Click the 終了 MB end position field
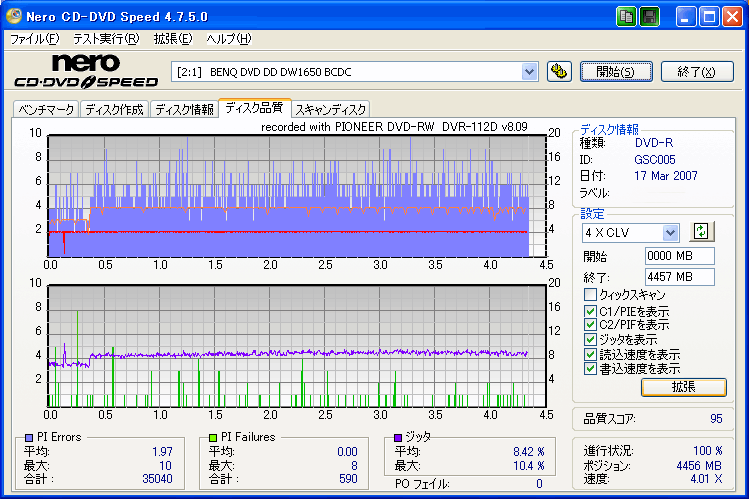This screenshot has width=749, height=499. [x=679, y=277]
